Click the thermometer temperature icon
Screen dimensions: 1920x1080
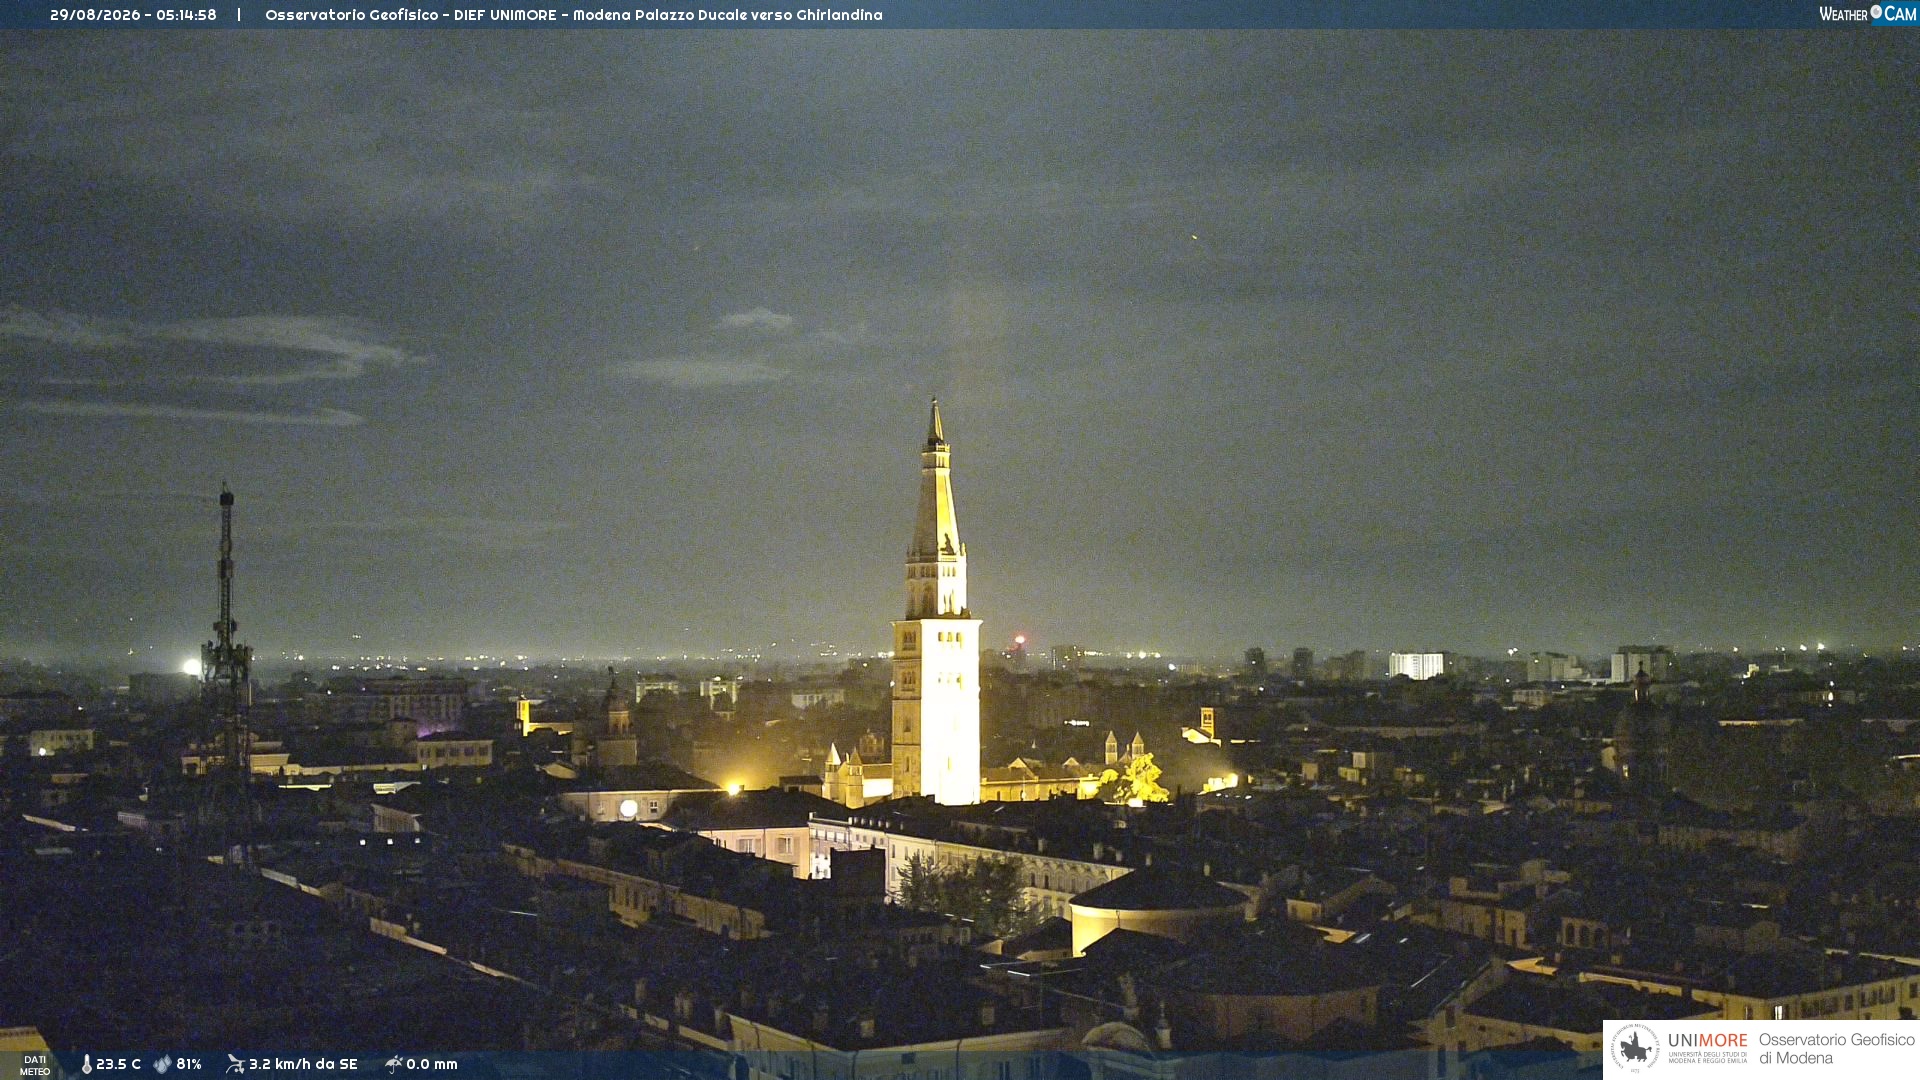(86, 1064)
